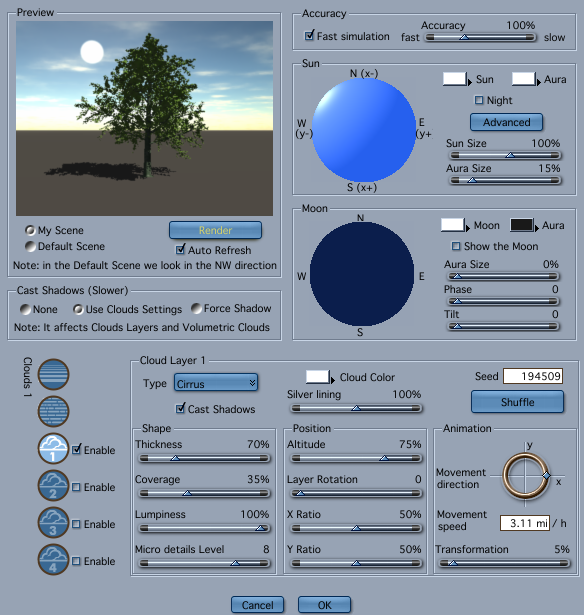Image resolution: width=584 pixels, height=615 pixels.
Task: Open the black Moon Aura color swatch
Action: [522, 225]
